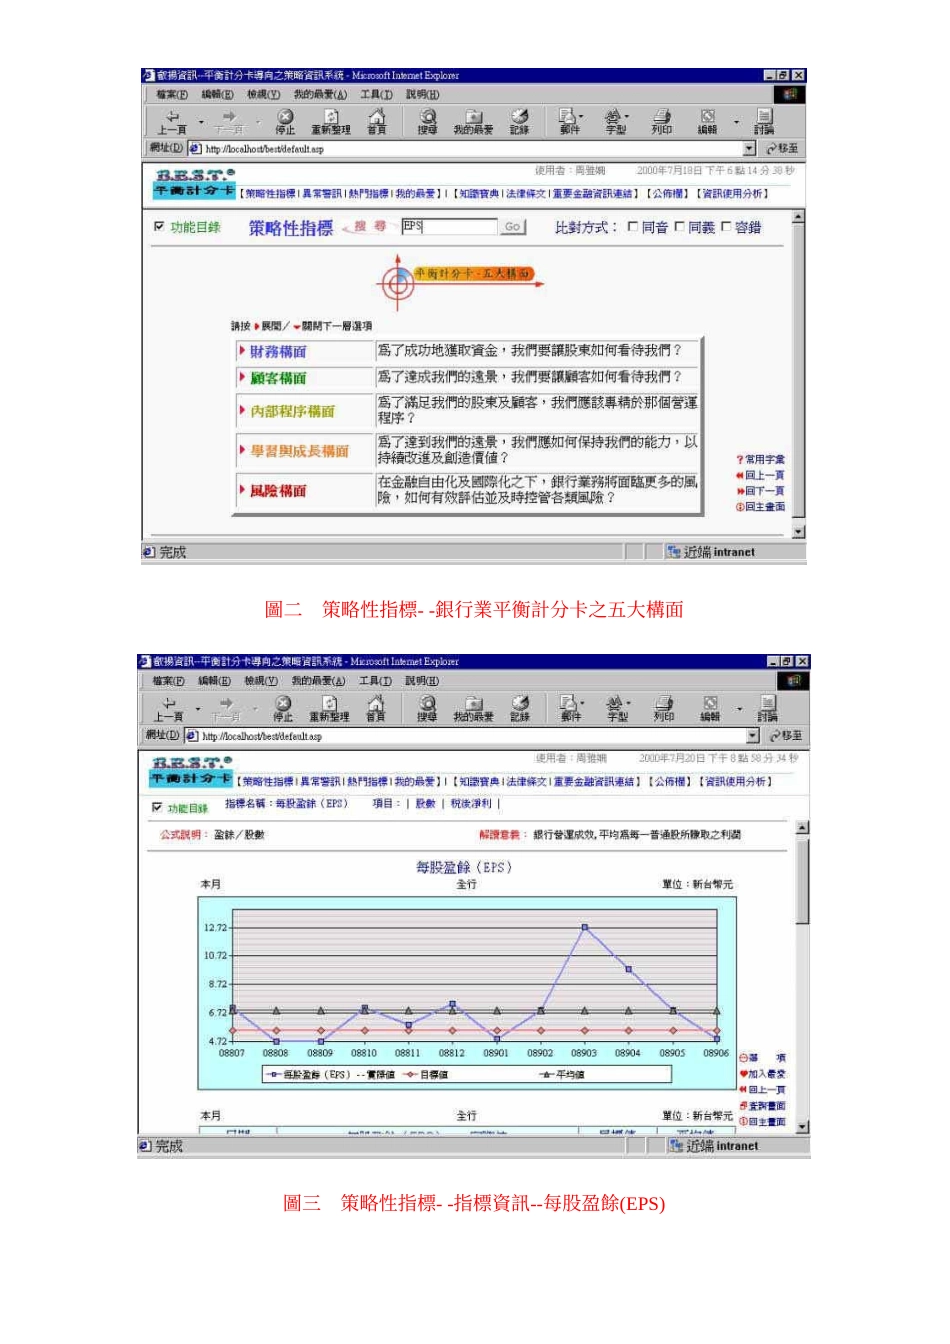The height and width of the screenshot is (1344, 950).
Task: Open 編輯(E) menu in top window
Action: (218, 95)
